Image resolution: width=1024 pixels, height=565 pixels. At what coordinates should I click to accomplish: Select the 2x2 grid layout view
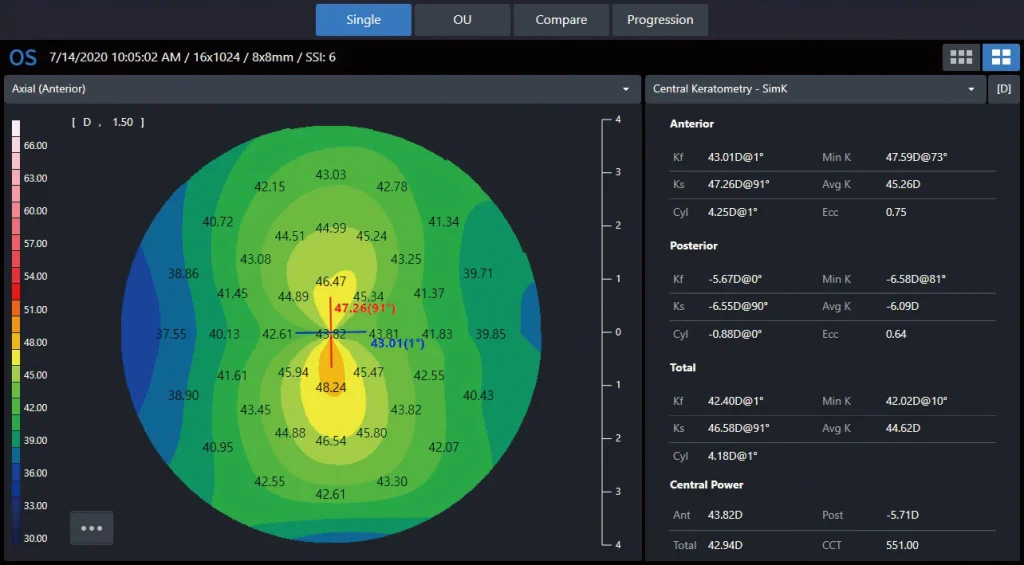click(x=1001, y=57)
